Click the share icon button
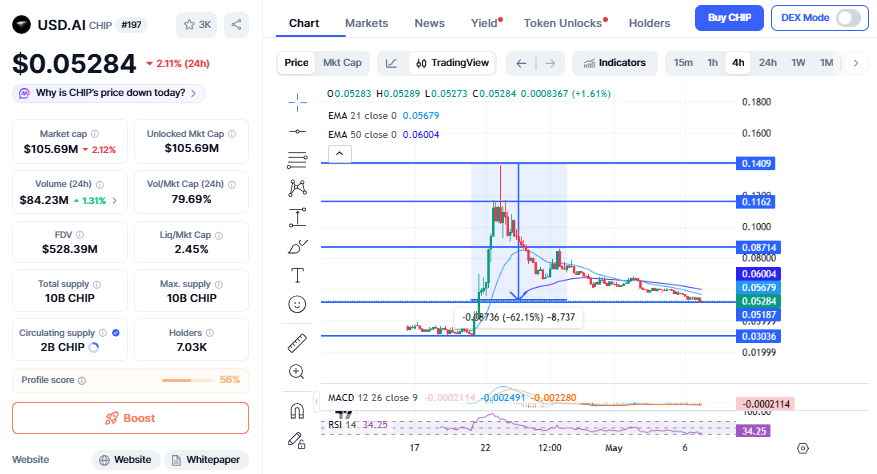The height and width of the screenshot is (474, 877). 237,25
